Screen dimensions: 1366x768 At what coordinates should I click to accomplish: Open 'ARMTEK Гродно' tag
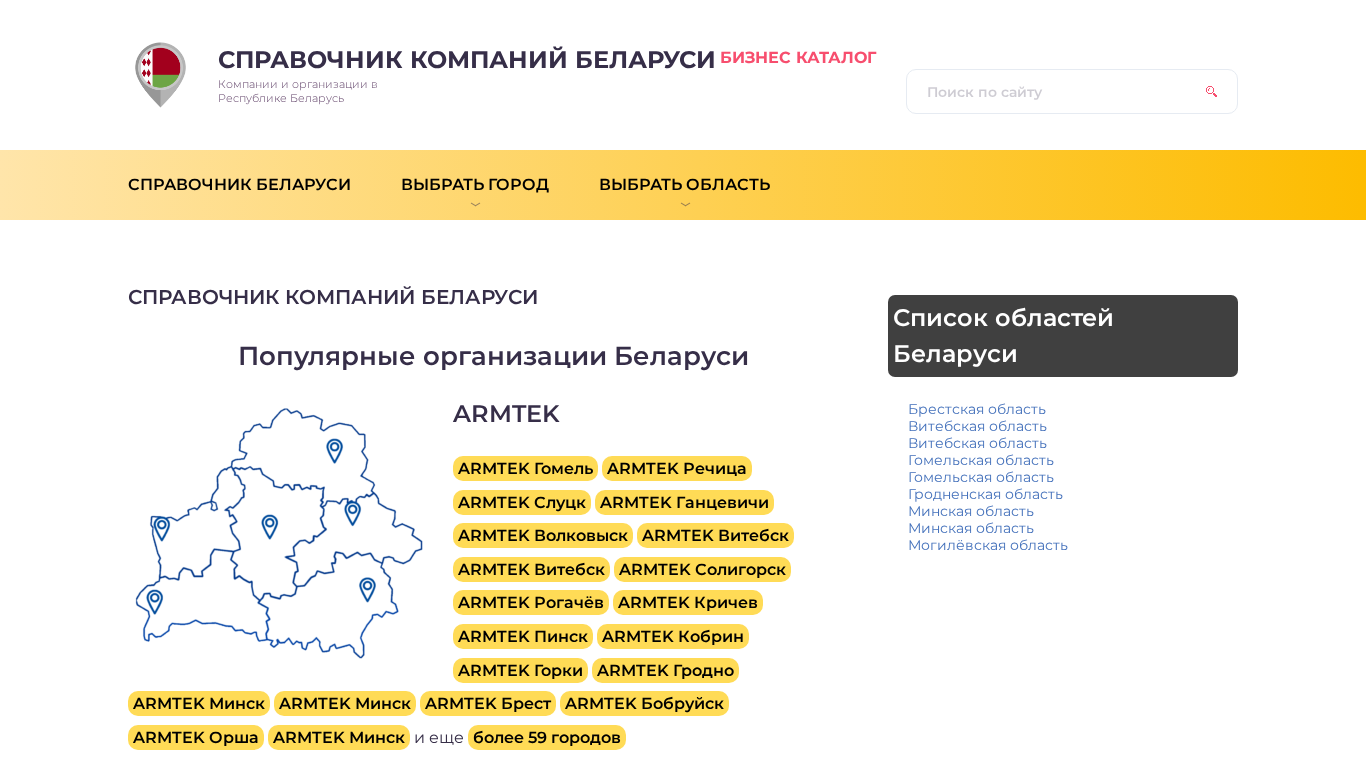point(666,670)
